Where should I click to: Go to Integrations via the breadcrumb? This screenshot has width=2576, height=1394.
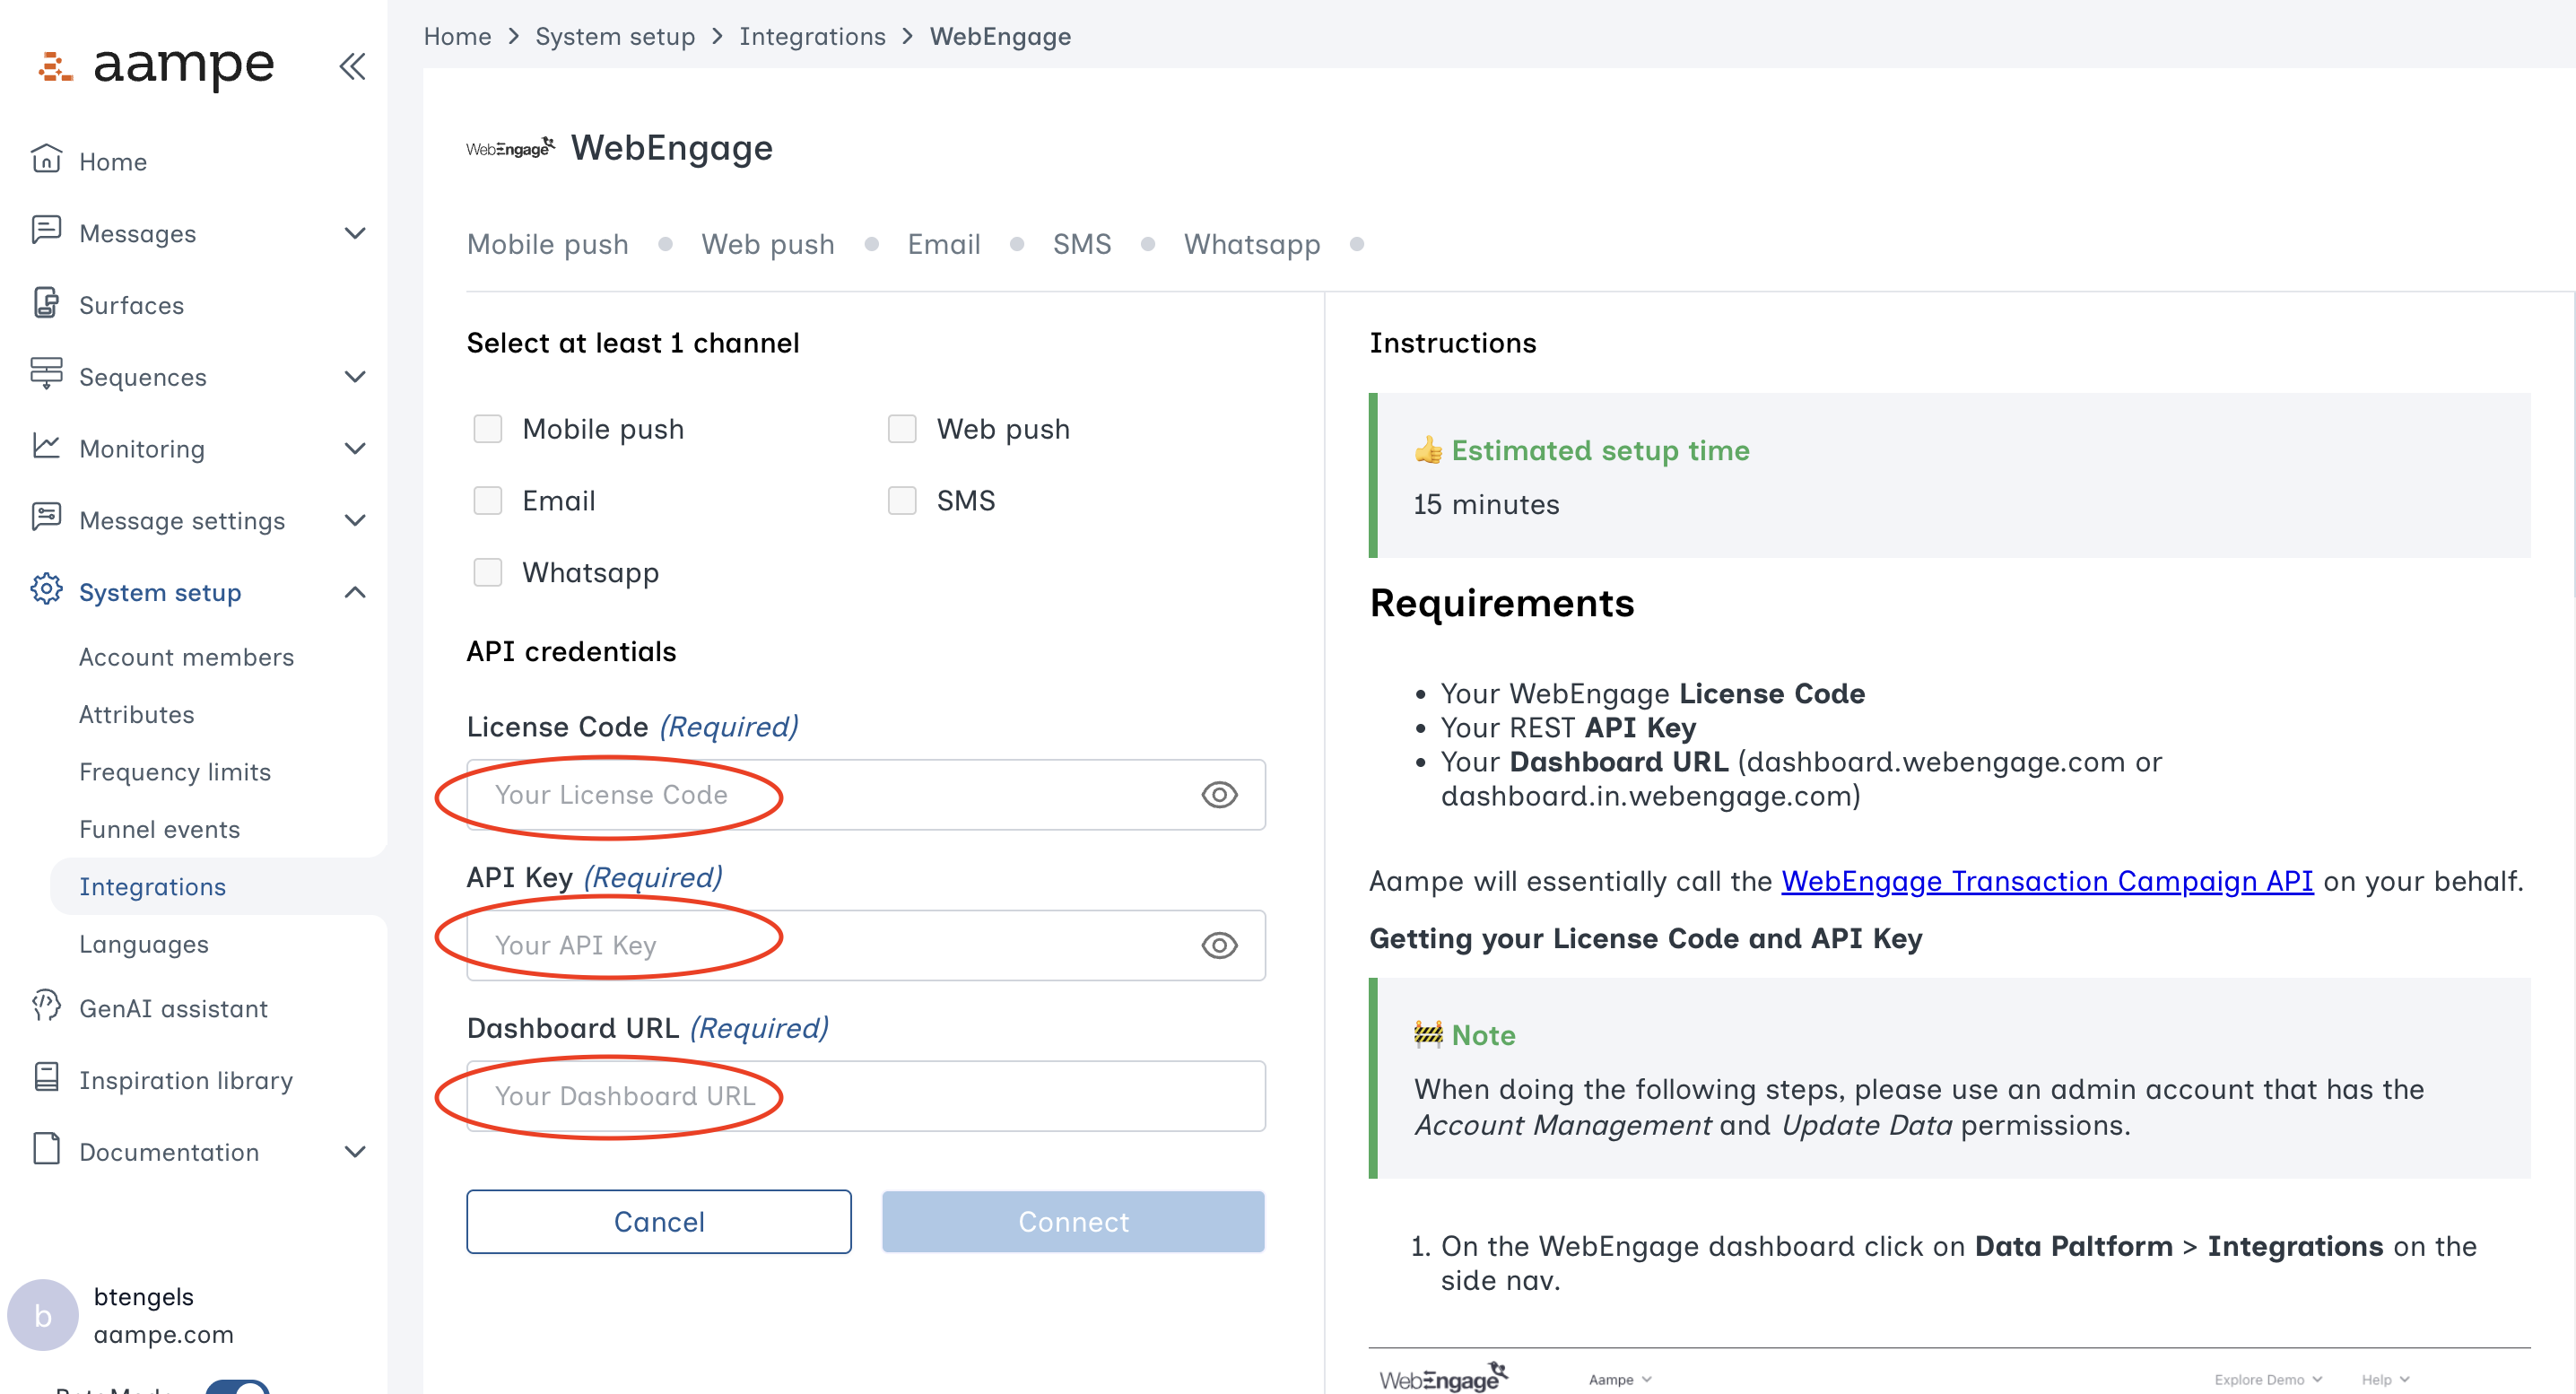(x=812, y=36)
